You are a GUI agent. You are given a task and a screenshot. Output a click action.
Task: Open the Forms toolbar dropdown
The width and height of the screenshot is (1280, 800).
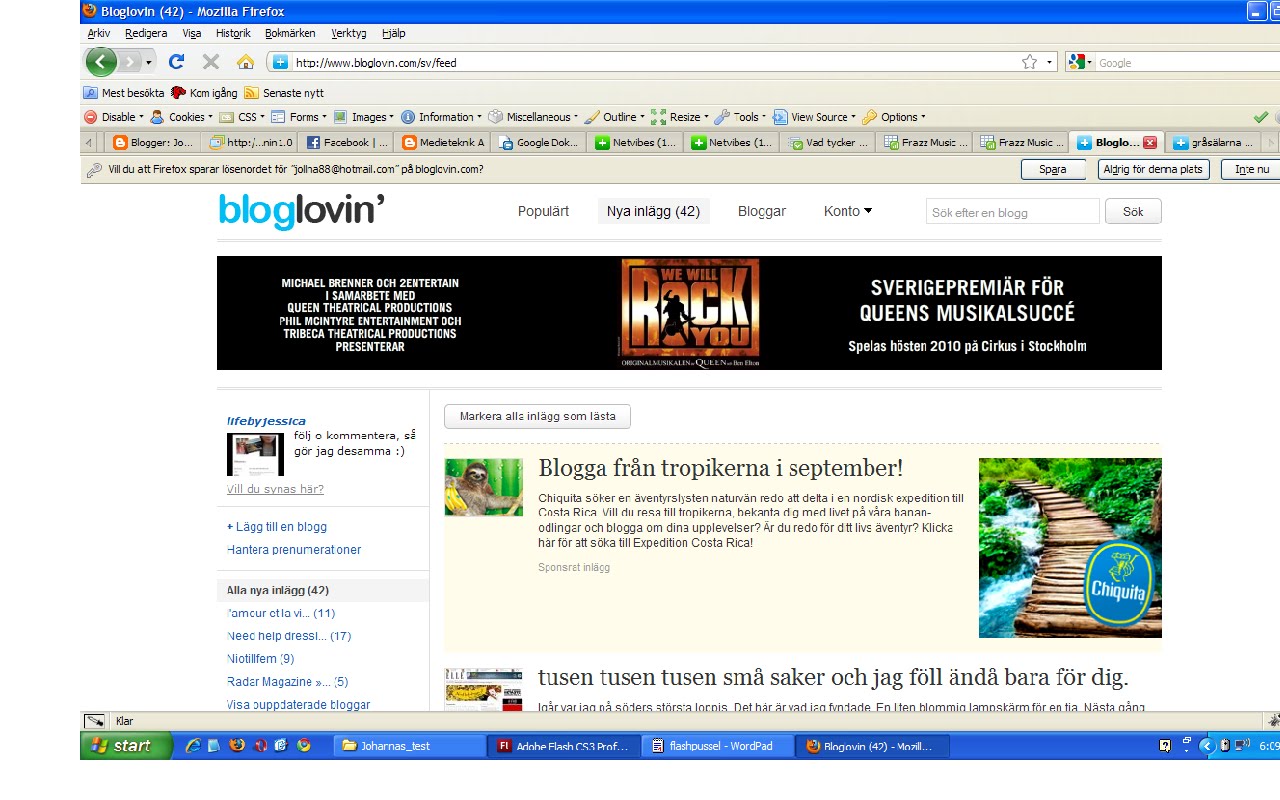click(x=300, y=117)
